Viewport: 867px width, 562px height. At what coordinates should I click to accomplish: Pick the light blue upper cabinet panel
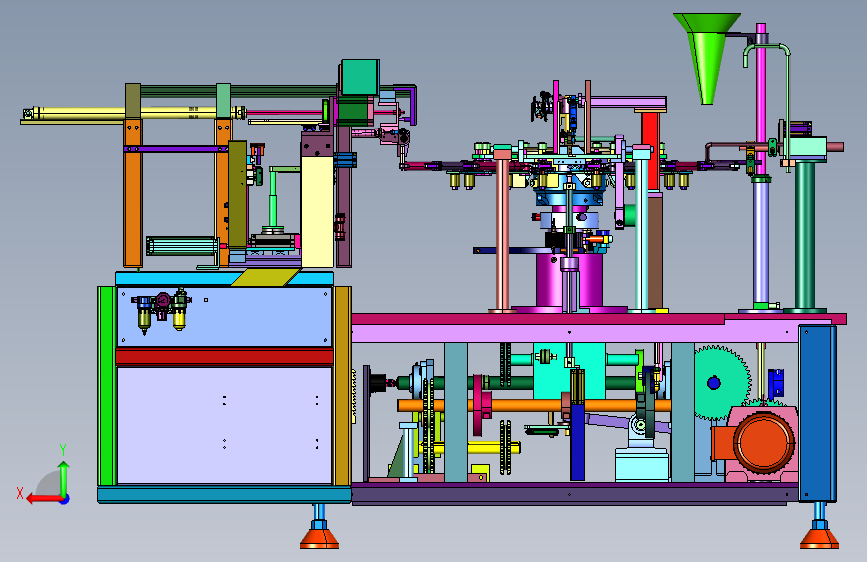coord(224,316)
